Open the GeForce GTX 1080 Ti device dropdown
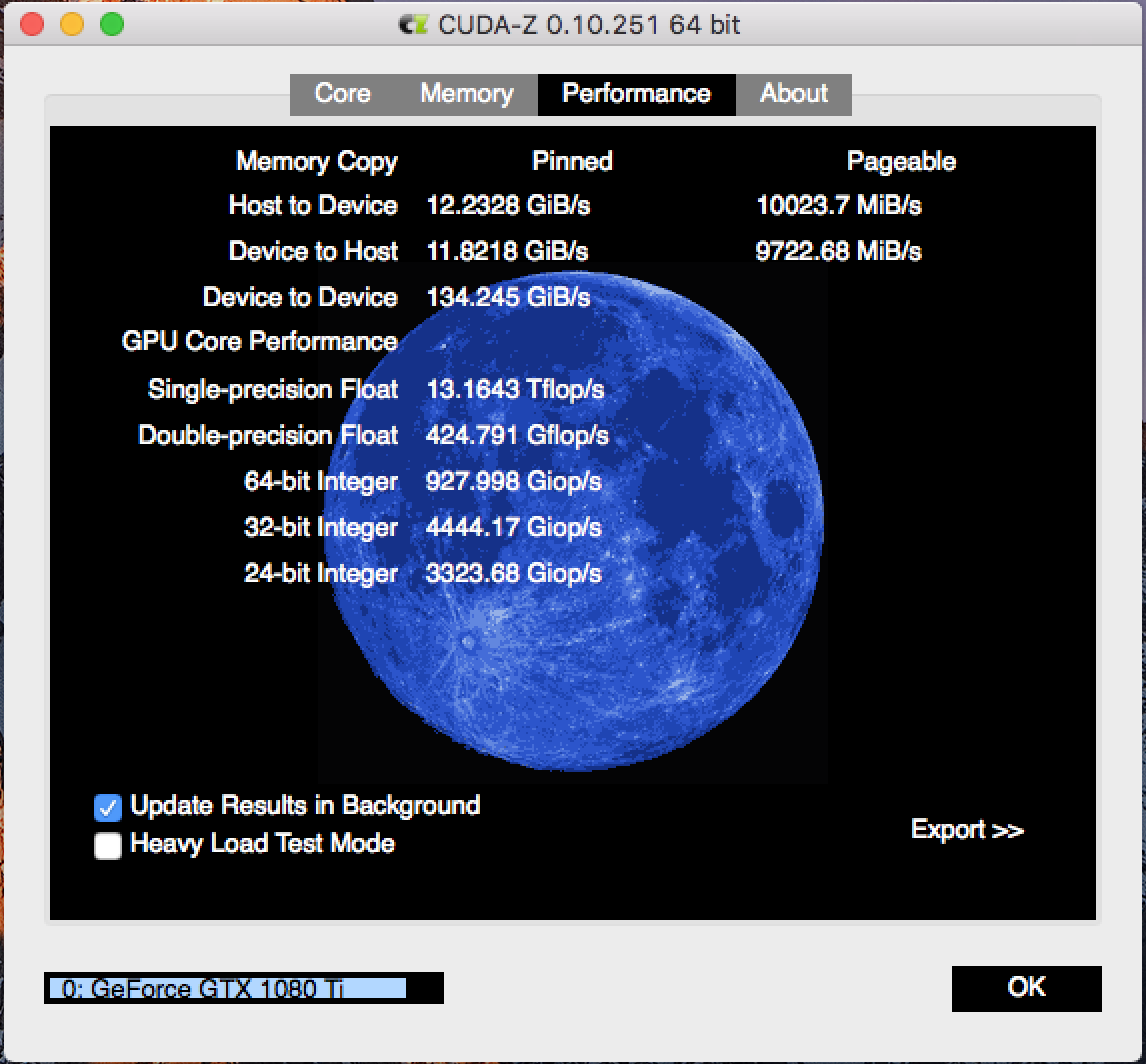This screenshot has height=1064, width=1146. pos(243,988)
